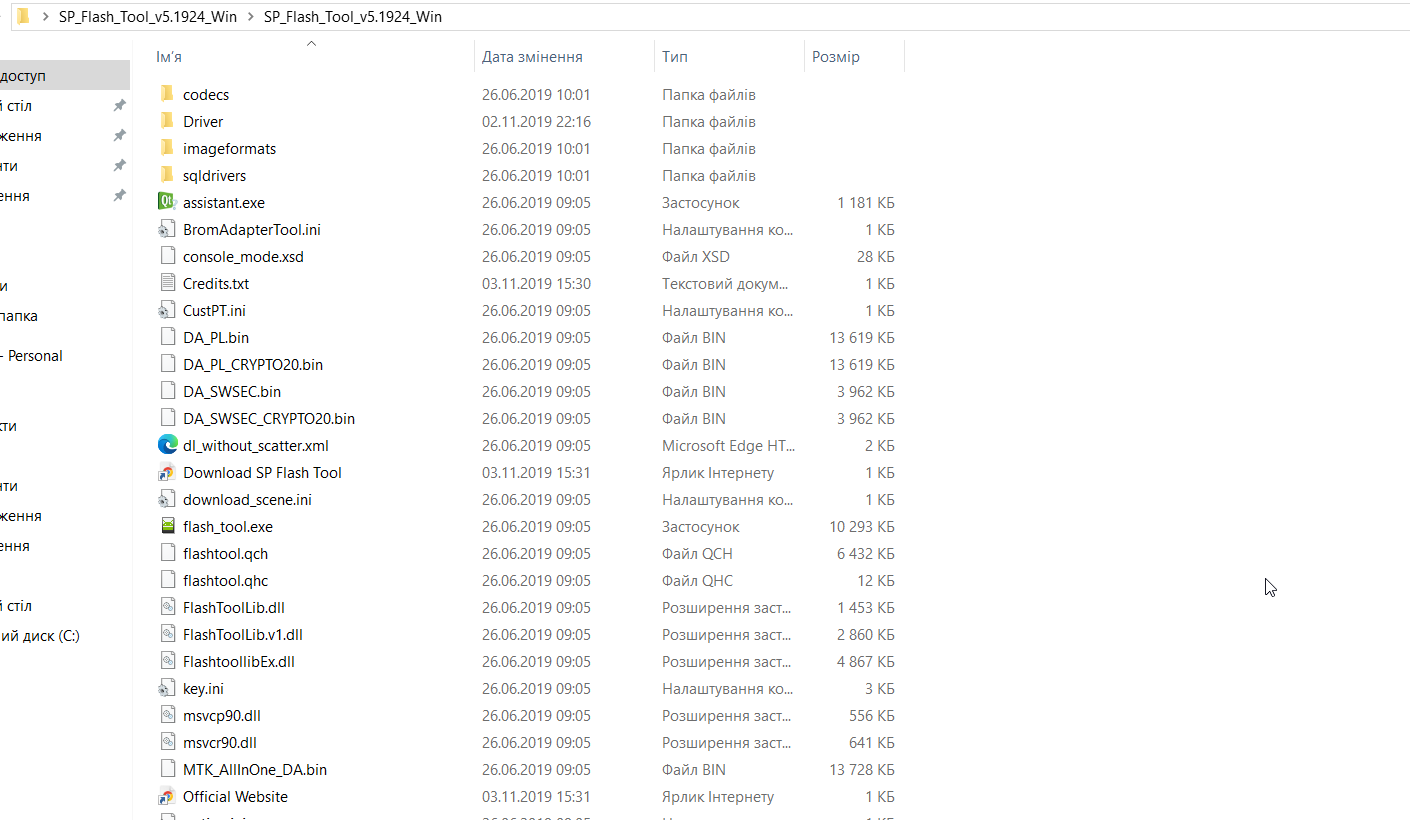Sort files by the Тип column header
Screen dimensions: 1410x820
click(675, 57)
